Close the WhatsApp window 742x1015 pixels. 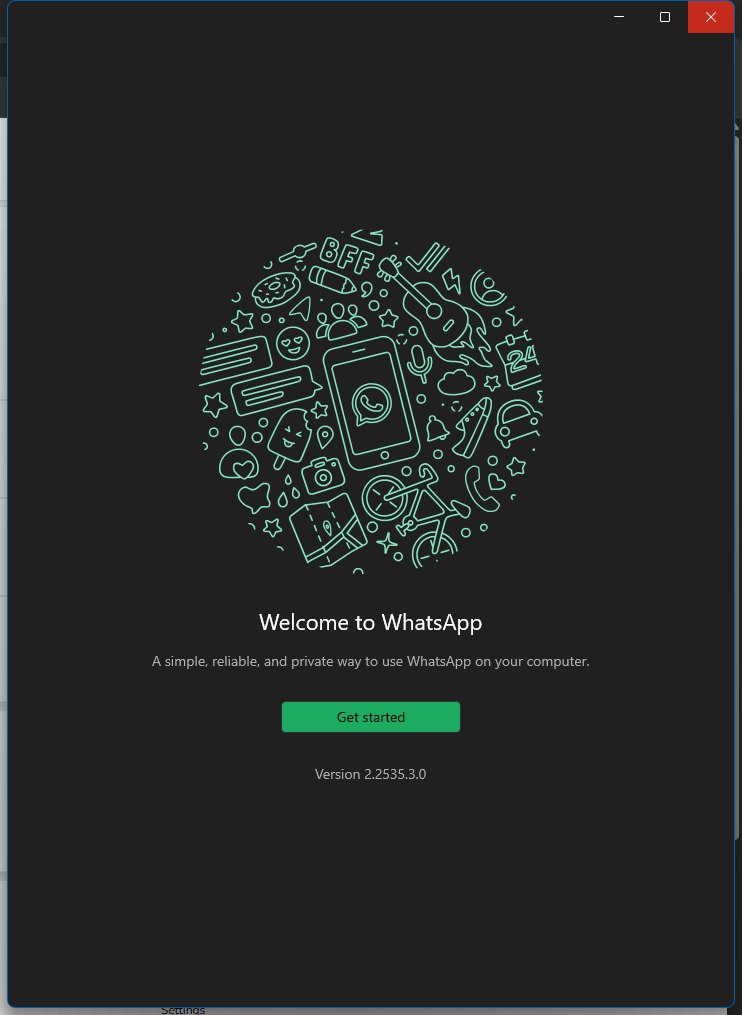[711, 17]
